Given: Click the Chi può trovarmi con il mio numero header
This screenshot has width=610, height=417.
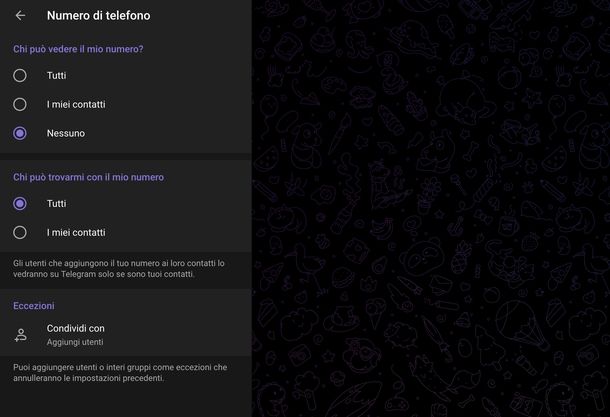Looking at the screenshot, I should point(88,177).
